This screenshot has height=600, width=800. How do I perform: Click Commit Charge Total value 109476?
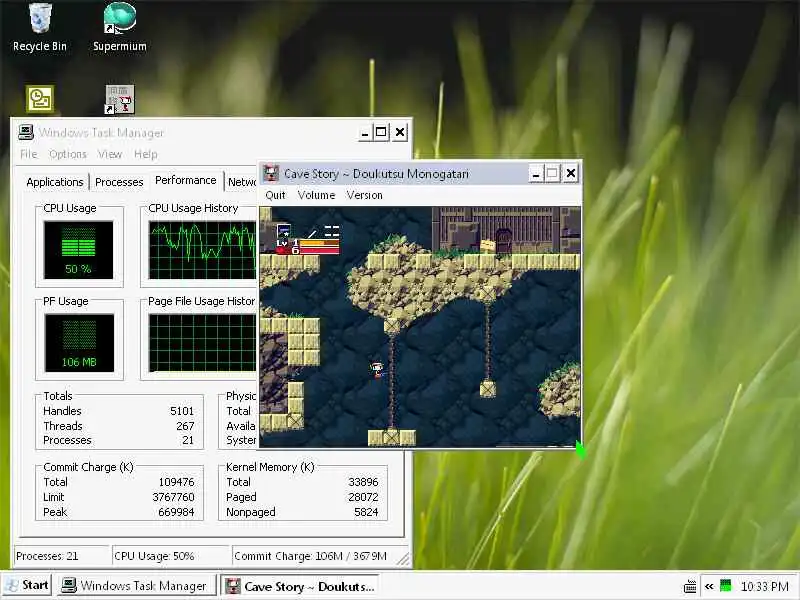click(177, 482)
